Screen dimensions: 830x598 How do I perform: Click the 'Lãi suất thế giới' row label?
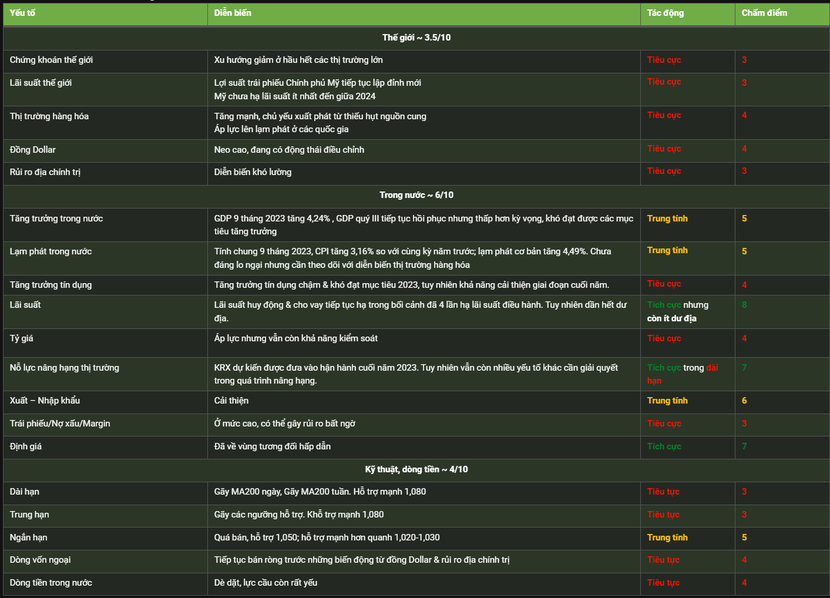[41, 83]
